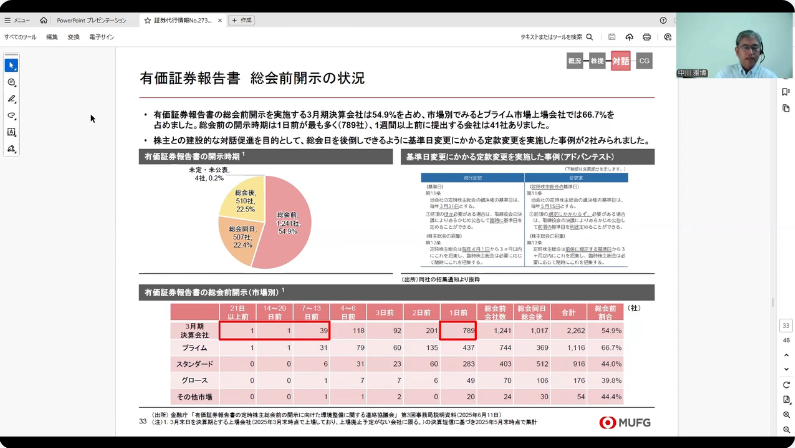Click the グロース row label

[x=195, y=380]
